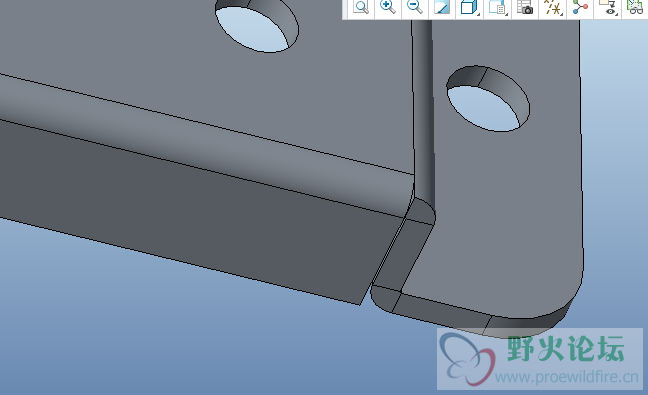Select the Zoom Out tool

click(x=415, y=7)
